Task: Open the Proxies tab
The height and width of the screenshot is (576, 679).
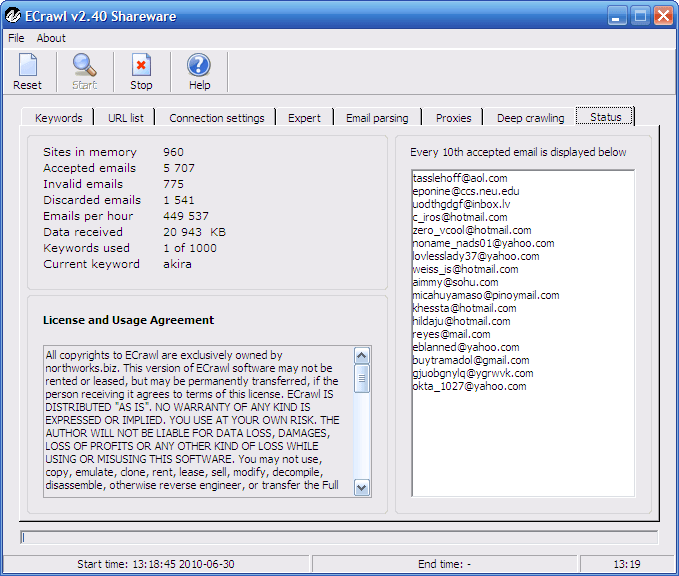Action: [454, 118]
